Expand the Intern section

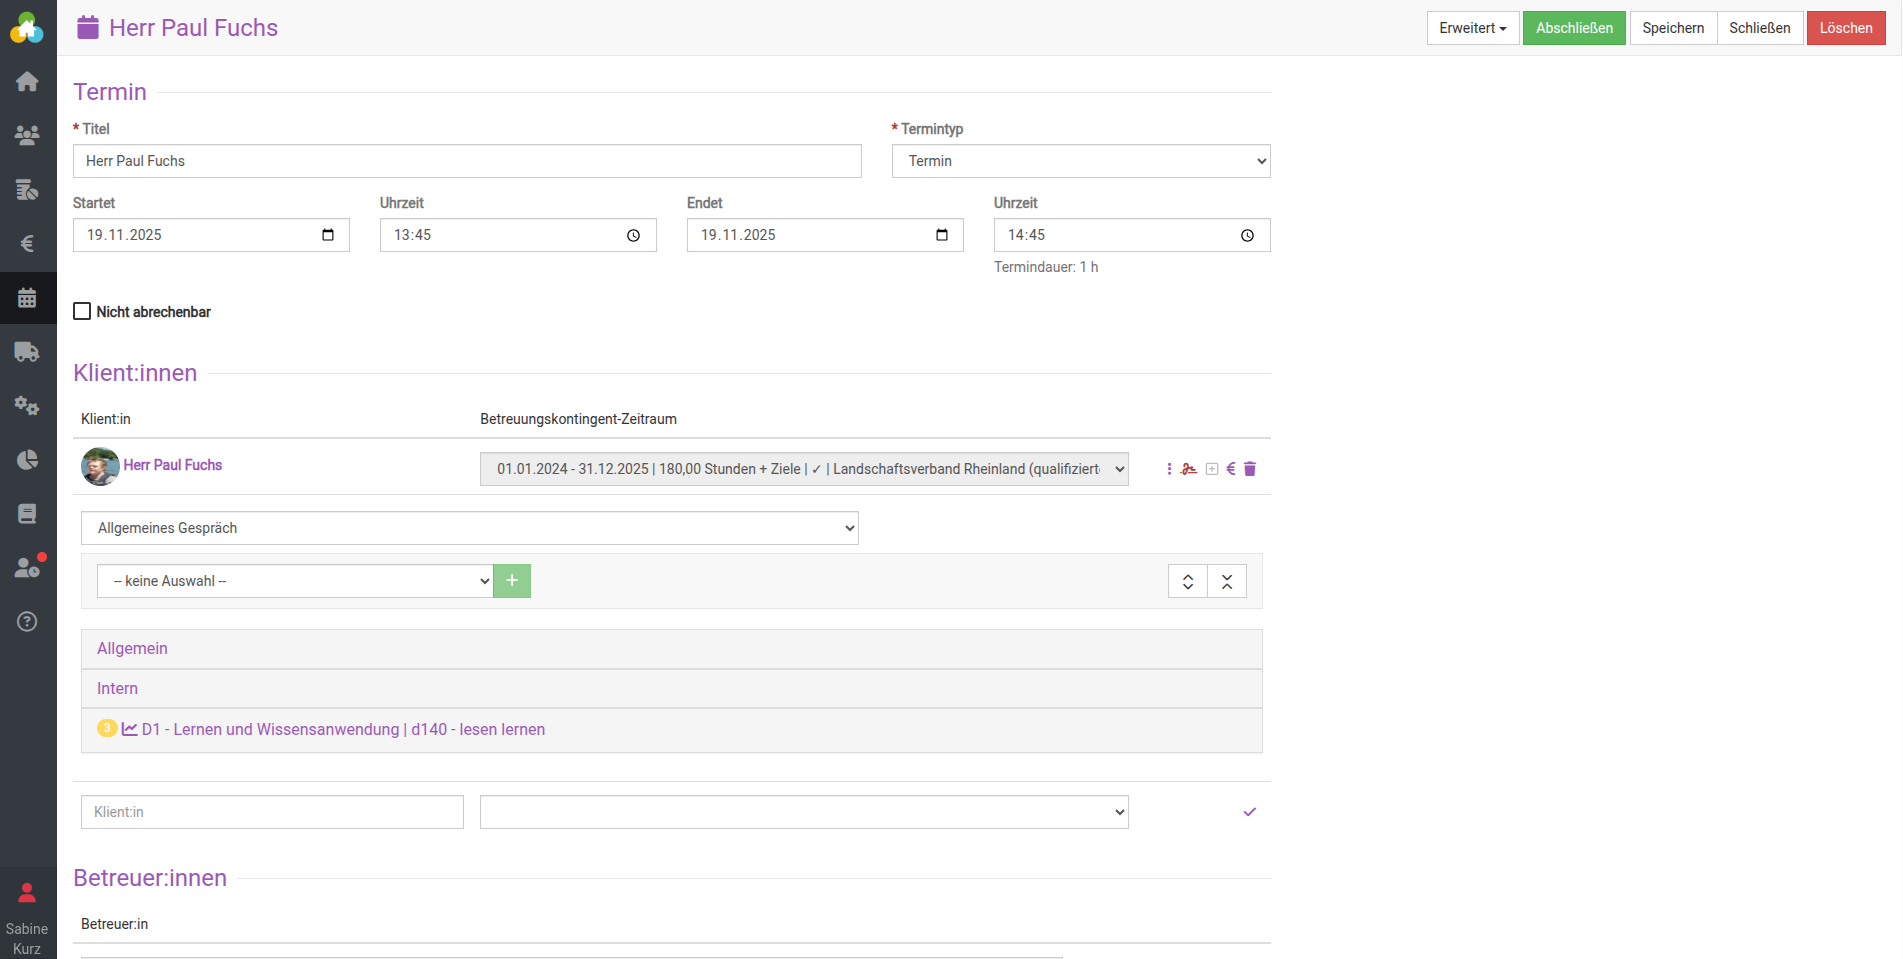(x=117, y=689)
